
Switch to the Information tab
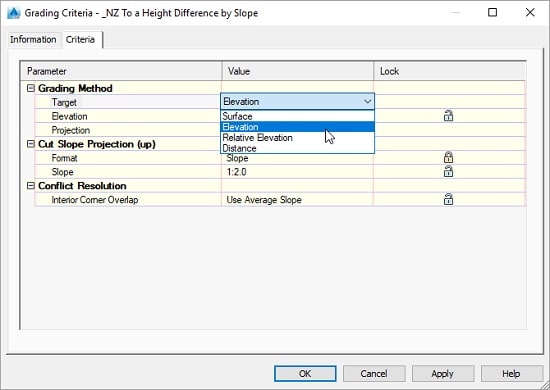pos(33,40)
